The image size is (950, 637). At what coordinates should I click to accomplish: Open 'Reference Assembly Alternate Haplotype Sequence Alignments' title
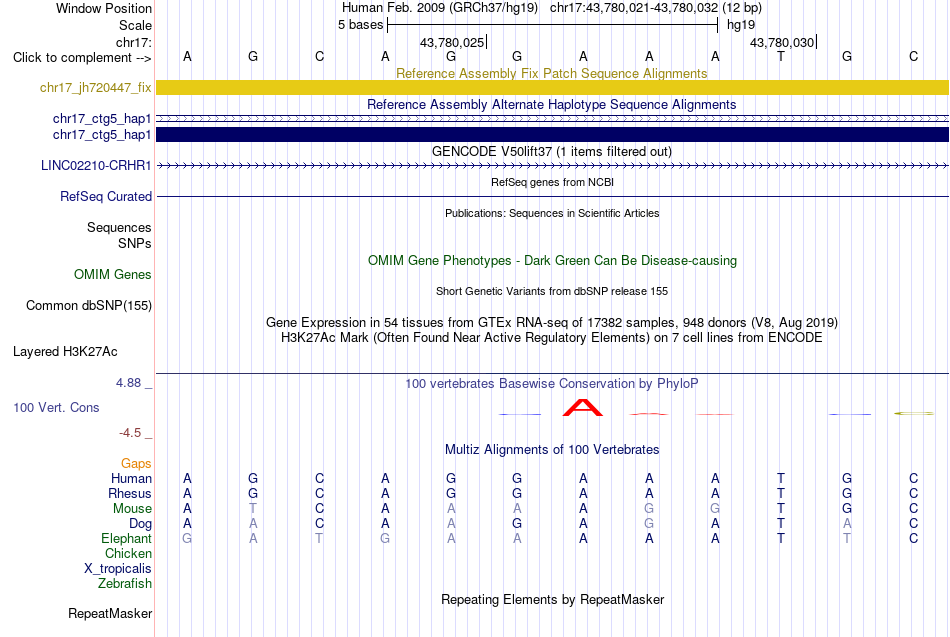point(552,104)
